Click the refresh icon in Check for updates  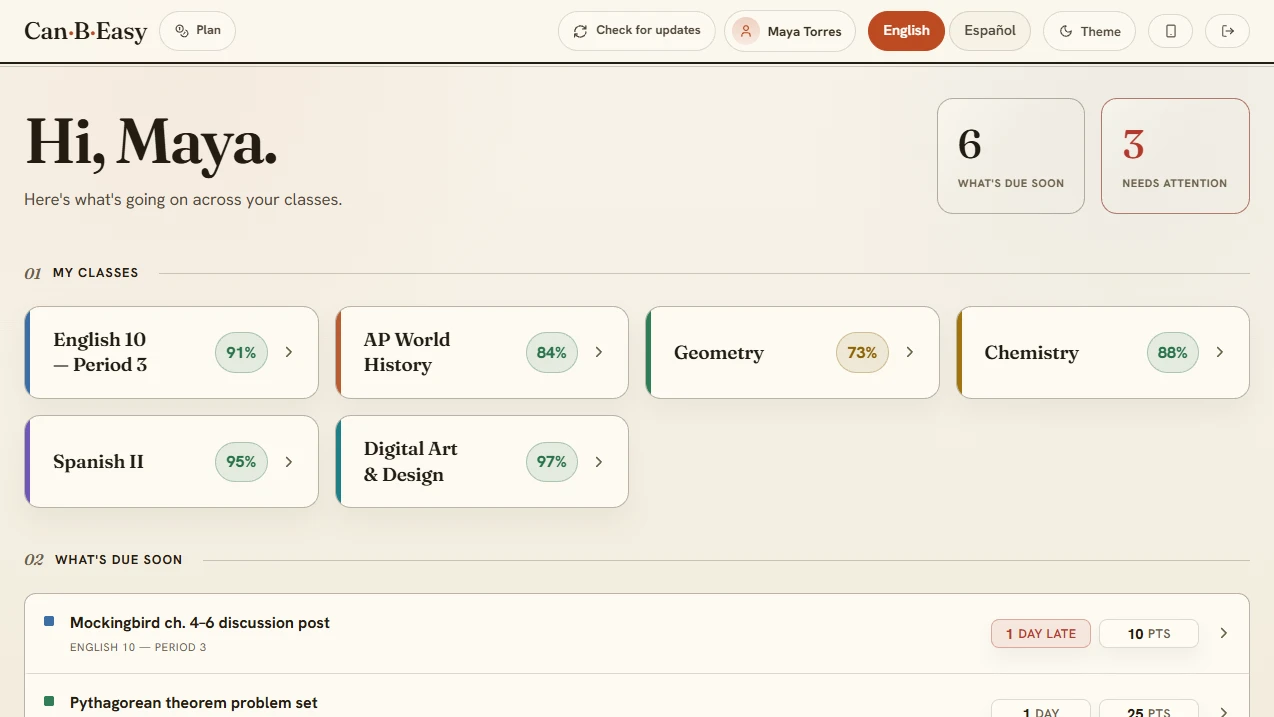click(580, 31)
